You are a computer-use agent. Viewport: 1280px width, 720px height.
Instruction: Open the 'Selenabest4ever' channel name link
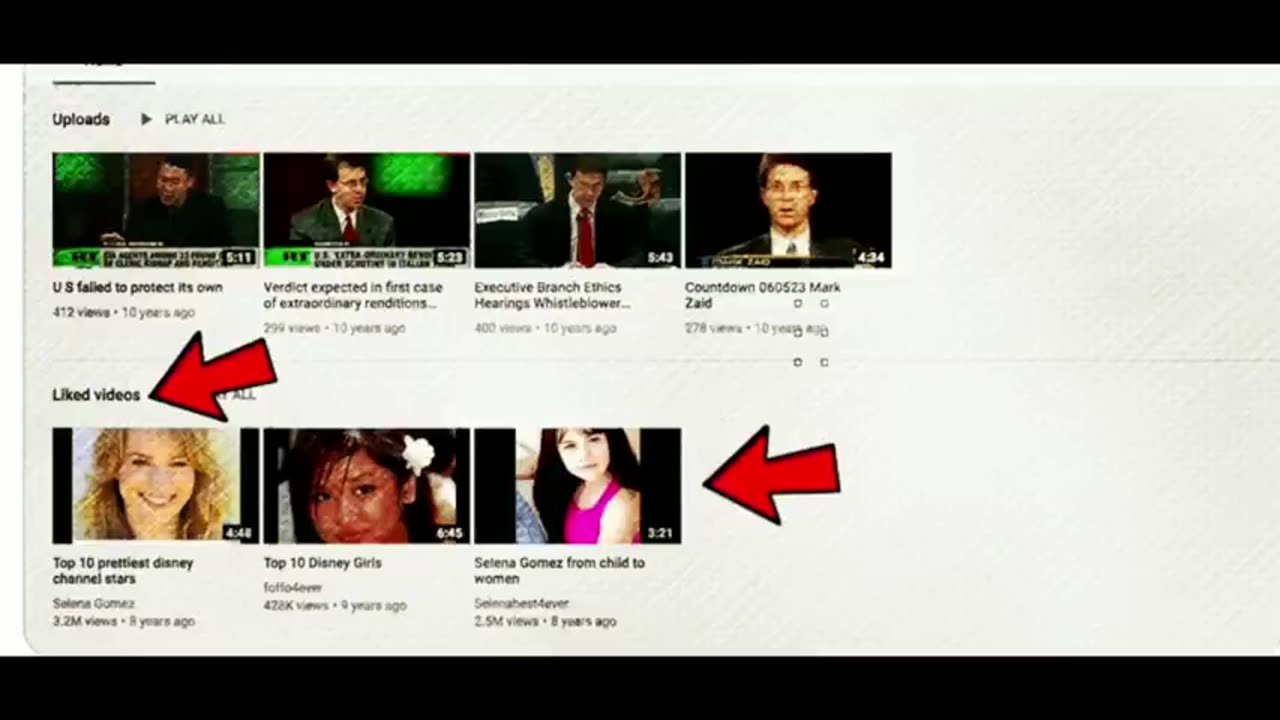[521, 604]
